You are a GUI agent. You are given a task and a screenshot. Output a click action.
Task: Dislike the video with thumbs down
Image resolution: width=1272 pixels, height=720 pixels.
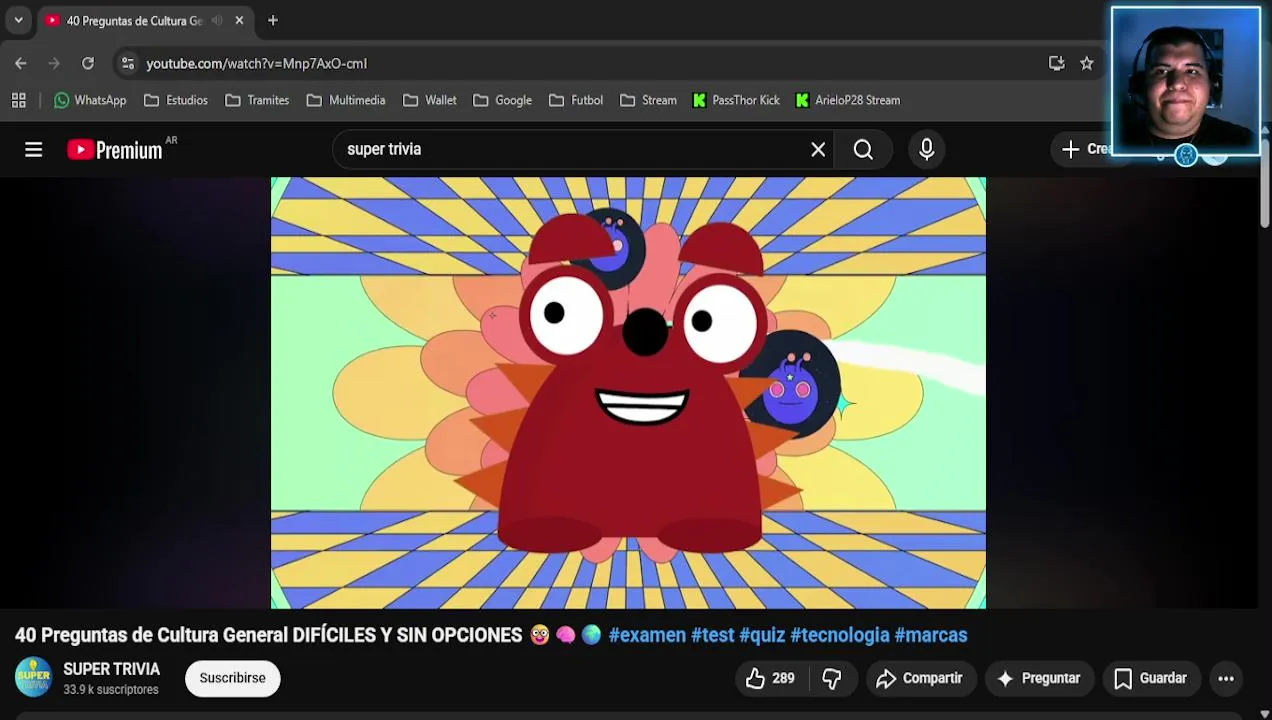coord(832,678)
